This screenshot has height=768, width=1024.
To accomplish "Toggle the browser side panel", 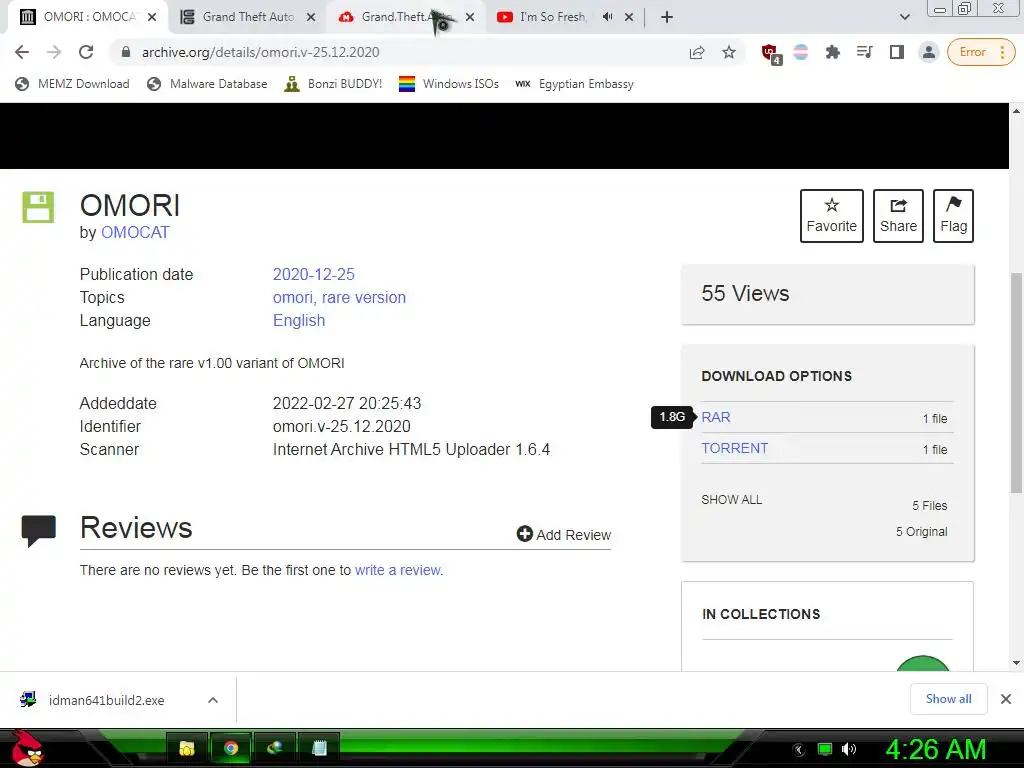I will tap(897, 52).
